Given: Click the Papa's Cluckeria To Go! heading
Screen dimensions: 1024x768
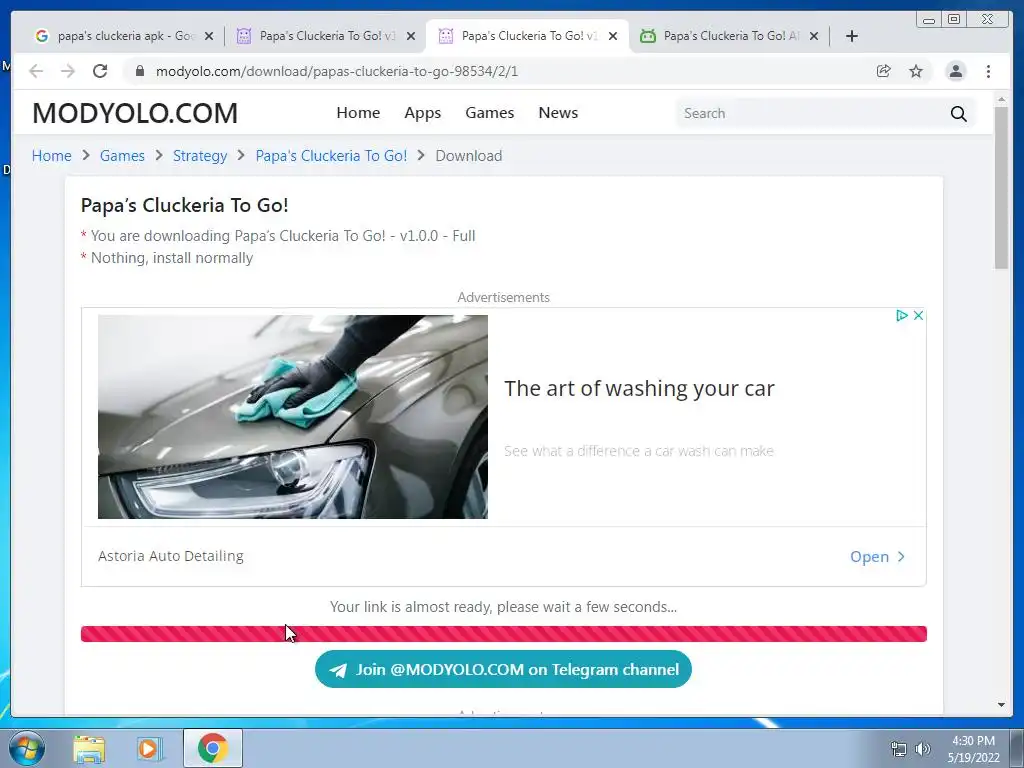Looking at the screenshot, I should pos(185,205).
